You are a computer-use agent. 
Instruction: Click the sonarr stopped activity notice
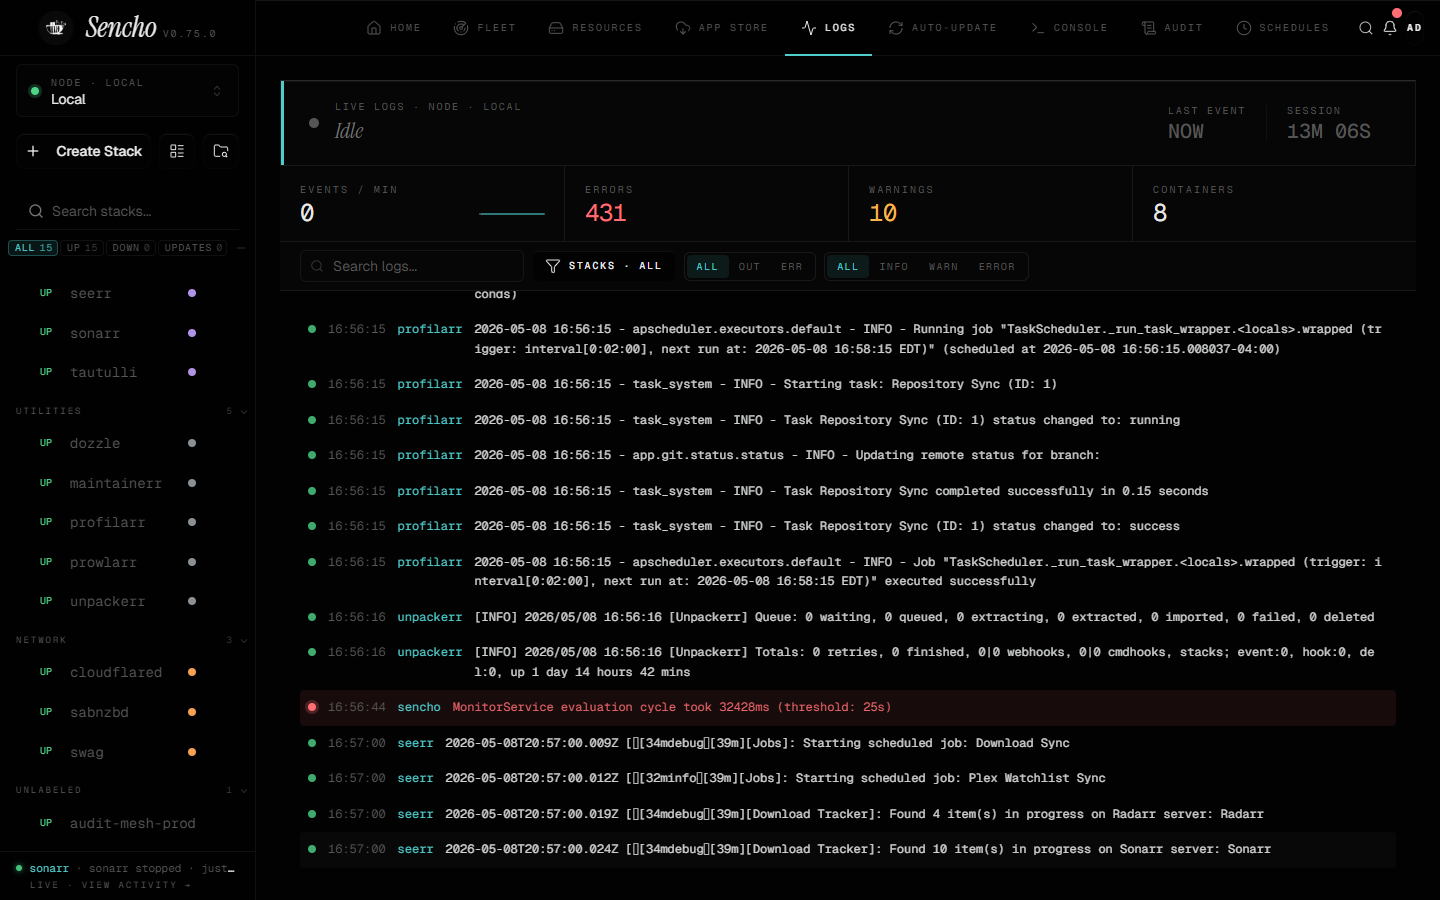[x=127, y=868]
